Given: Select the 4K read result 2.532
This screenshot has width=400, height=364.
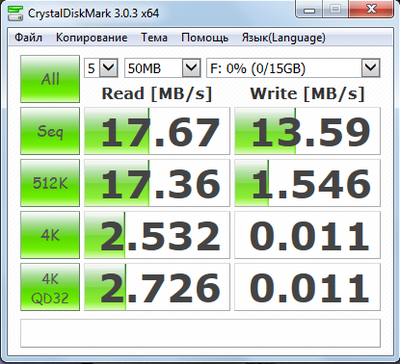Looking at the screenshot, I should tap(157, 235).
